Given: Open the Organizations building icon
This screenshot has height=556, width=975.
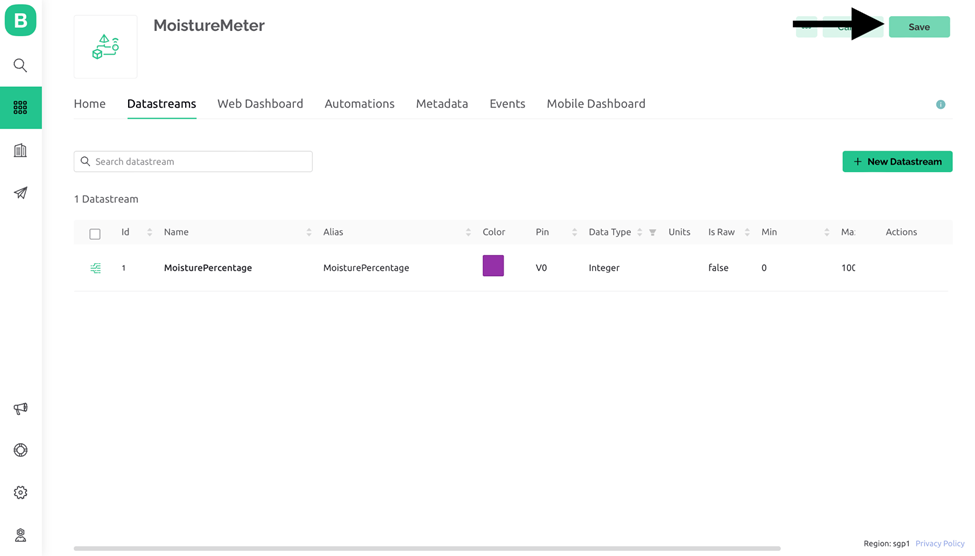Looking at the screenshot, I should tap(21, 151).
